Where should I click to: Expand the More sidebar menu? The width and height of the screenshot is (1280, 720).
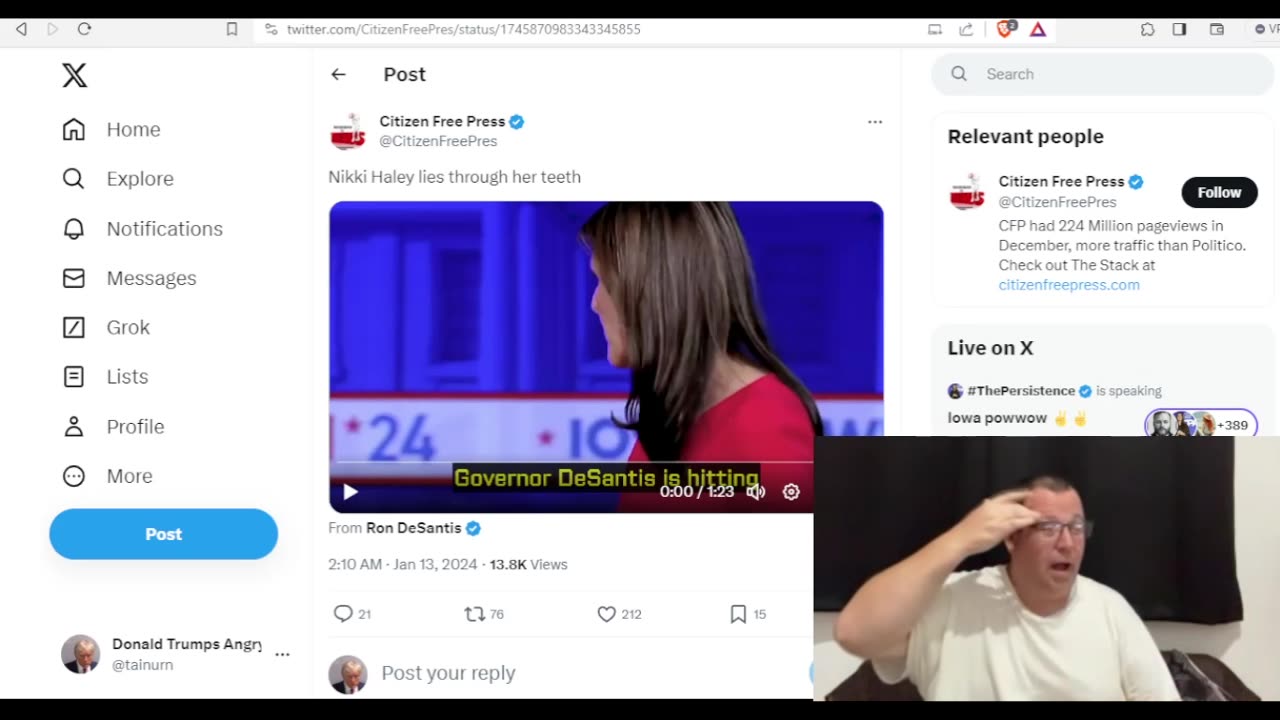pos(107,476)
